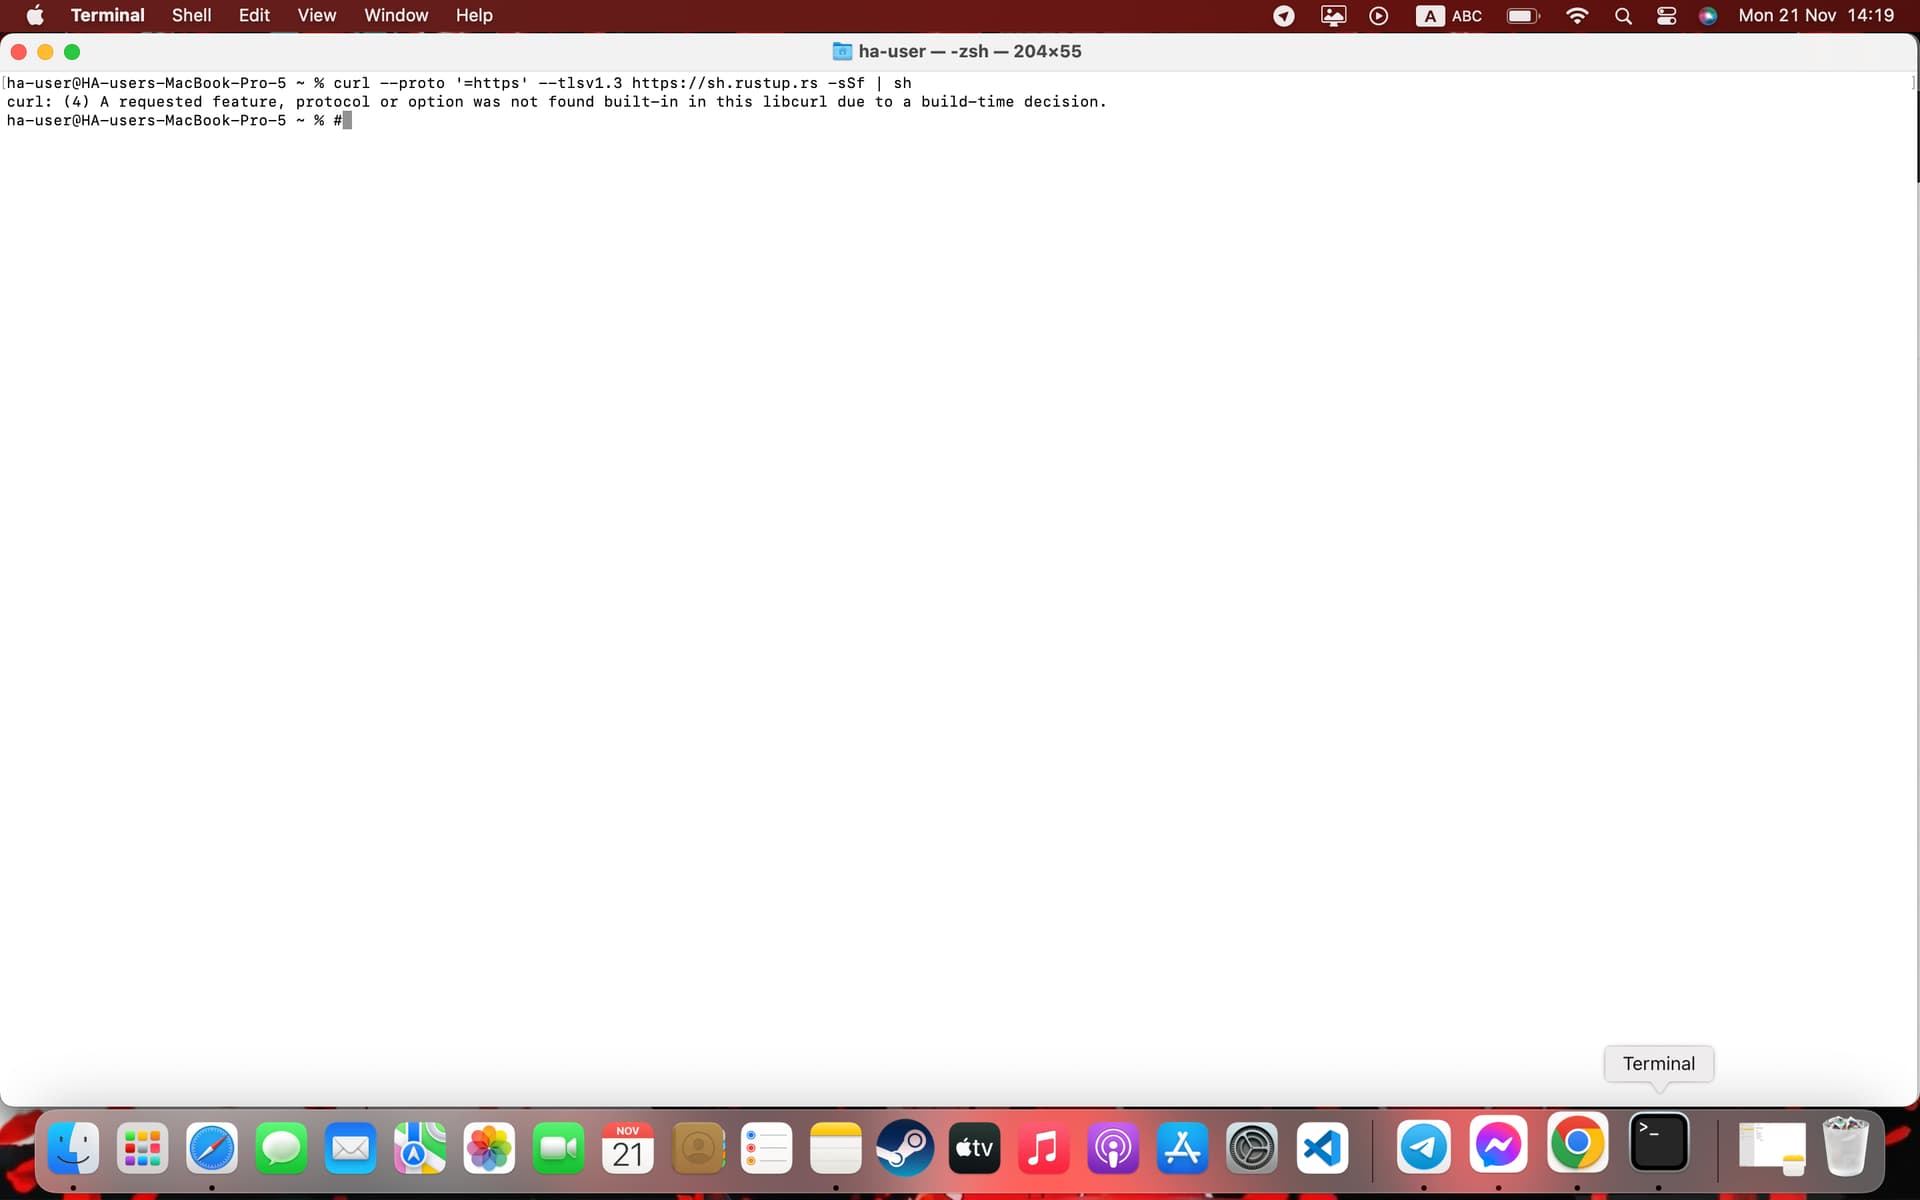Click the date and time to open notifications
The width and height of the screenshot is (1920, 1200).
coord(1815,15)
